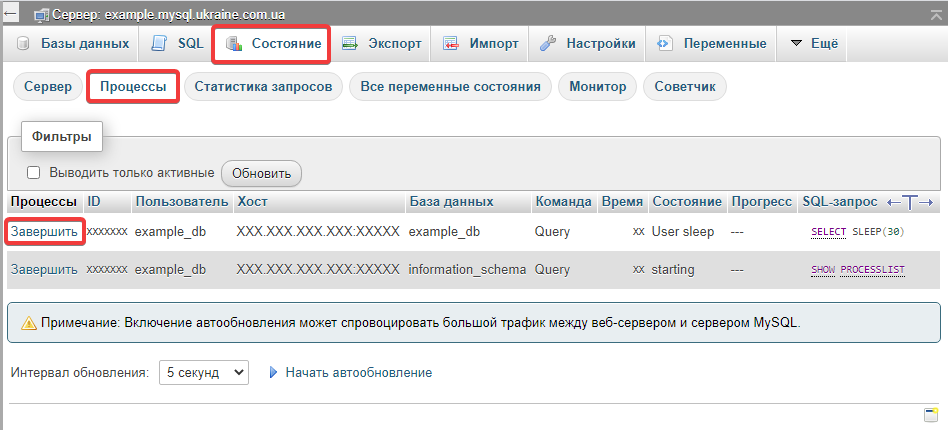This screenshot has width=948, height=430.
Task: Toggle full texts arrows in SQL-запрос column
Action: point(909,202)
